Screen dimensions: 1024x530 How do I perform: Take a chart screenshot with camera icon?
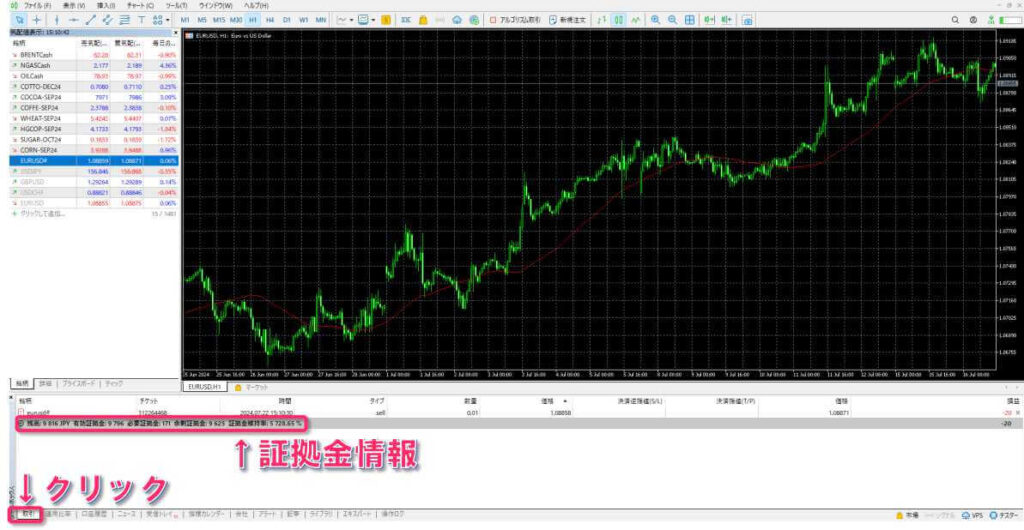coord(747,20)
